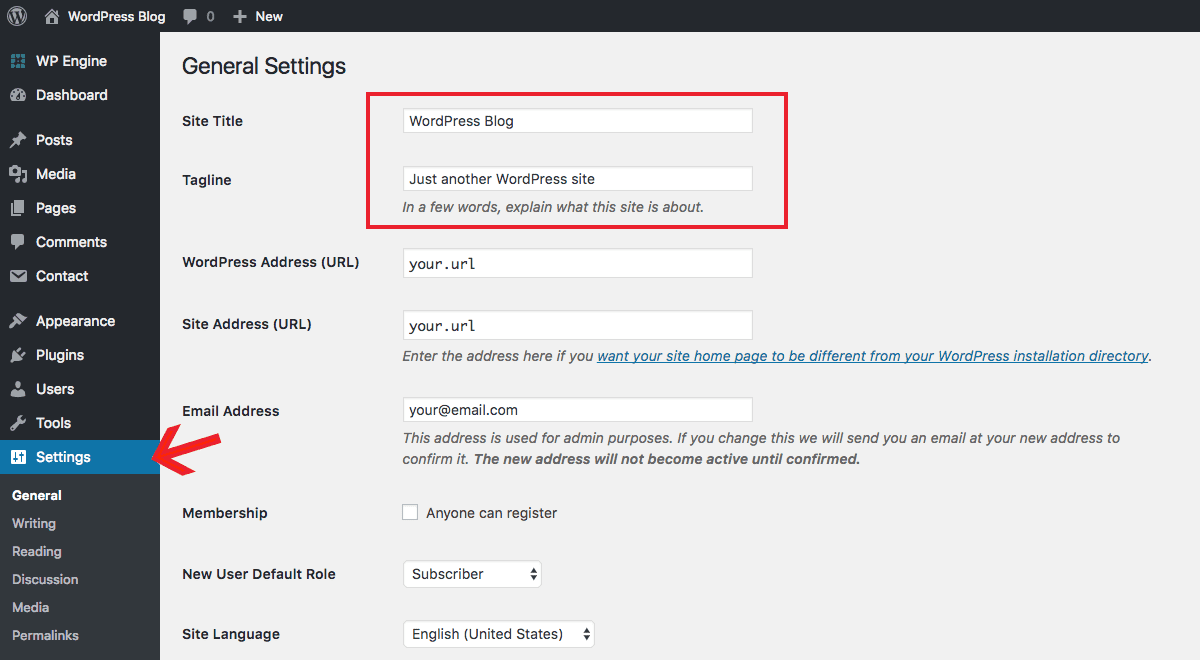The image size is (1200, 660).
Task: Click the Site Title input field
Action: pos(577,121)
